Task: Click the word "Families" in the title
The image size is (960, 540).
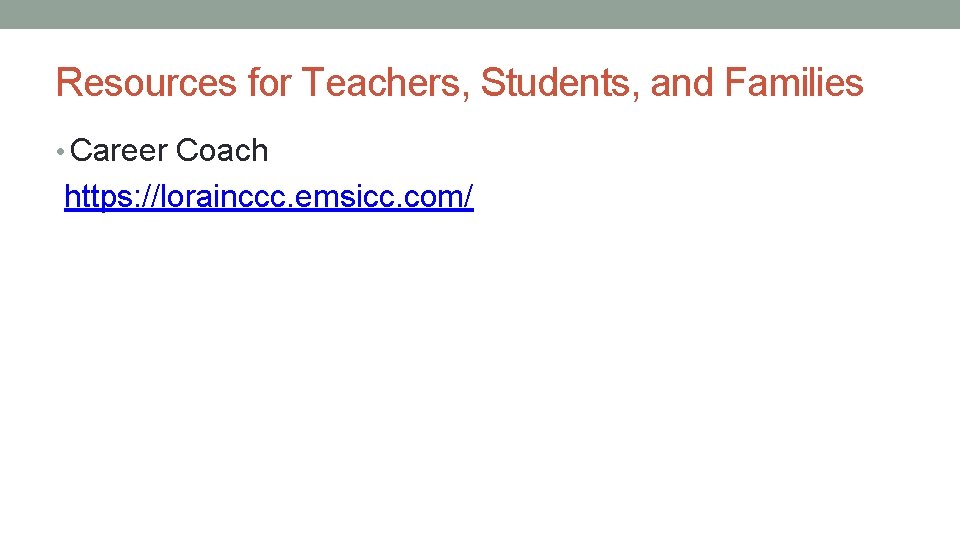Action: (794, 83)
